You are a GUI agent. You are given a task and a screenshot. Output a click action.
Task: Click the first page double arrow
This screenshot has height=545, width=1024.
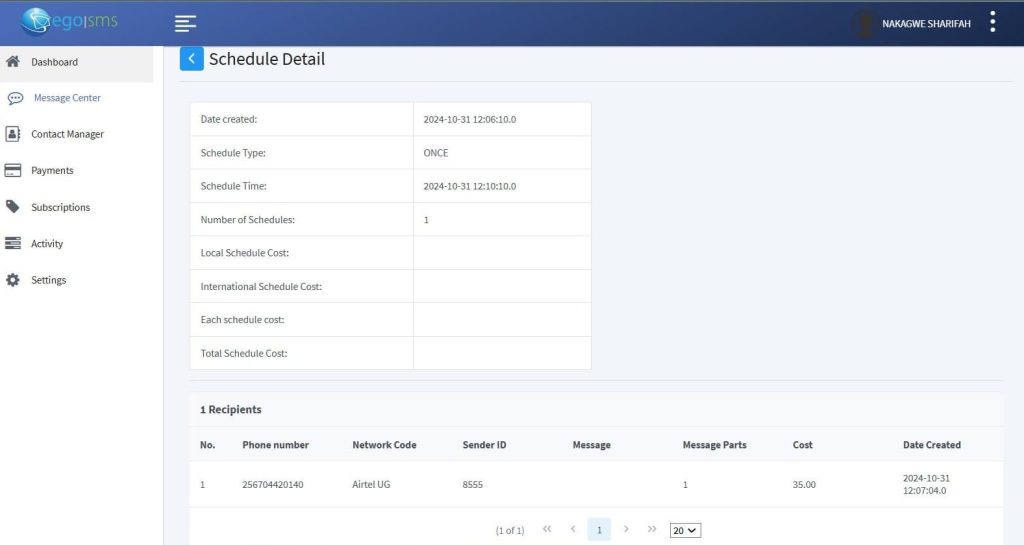coord(547,529)
